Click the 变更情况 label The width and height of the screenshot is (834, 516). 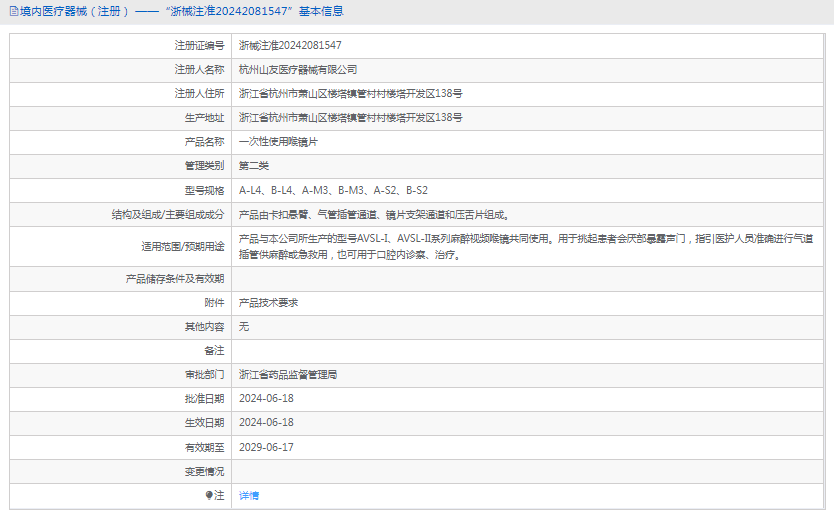[204, 472]
